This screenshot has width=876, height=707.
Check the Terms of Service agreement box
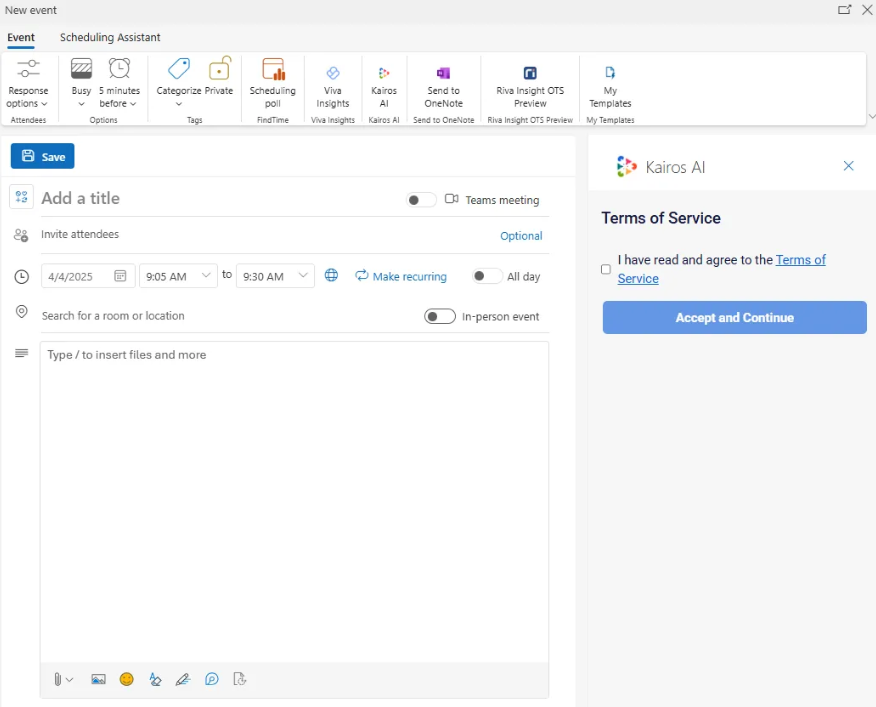coord(606,269)
